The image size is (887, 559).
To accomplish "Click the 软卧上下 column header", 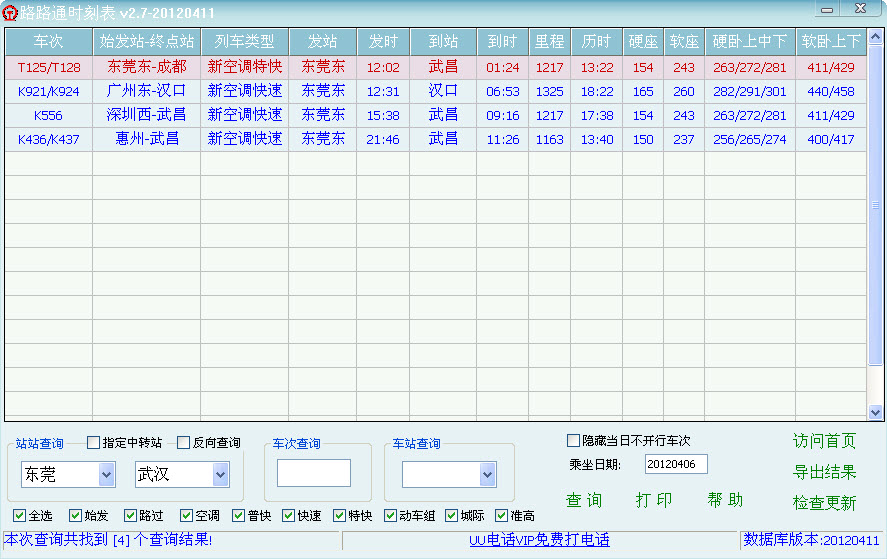I will coord(830,41).
